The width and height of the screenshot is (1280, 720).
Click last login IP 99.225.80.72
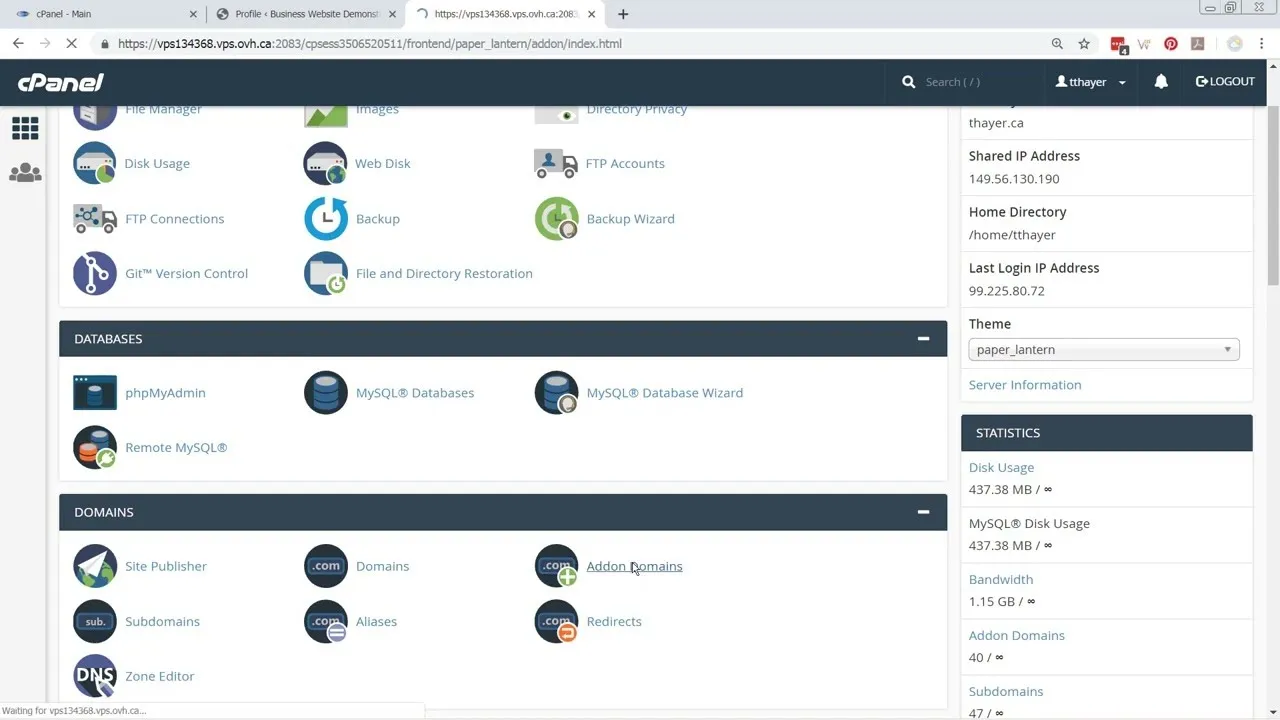pos(1007,291)
